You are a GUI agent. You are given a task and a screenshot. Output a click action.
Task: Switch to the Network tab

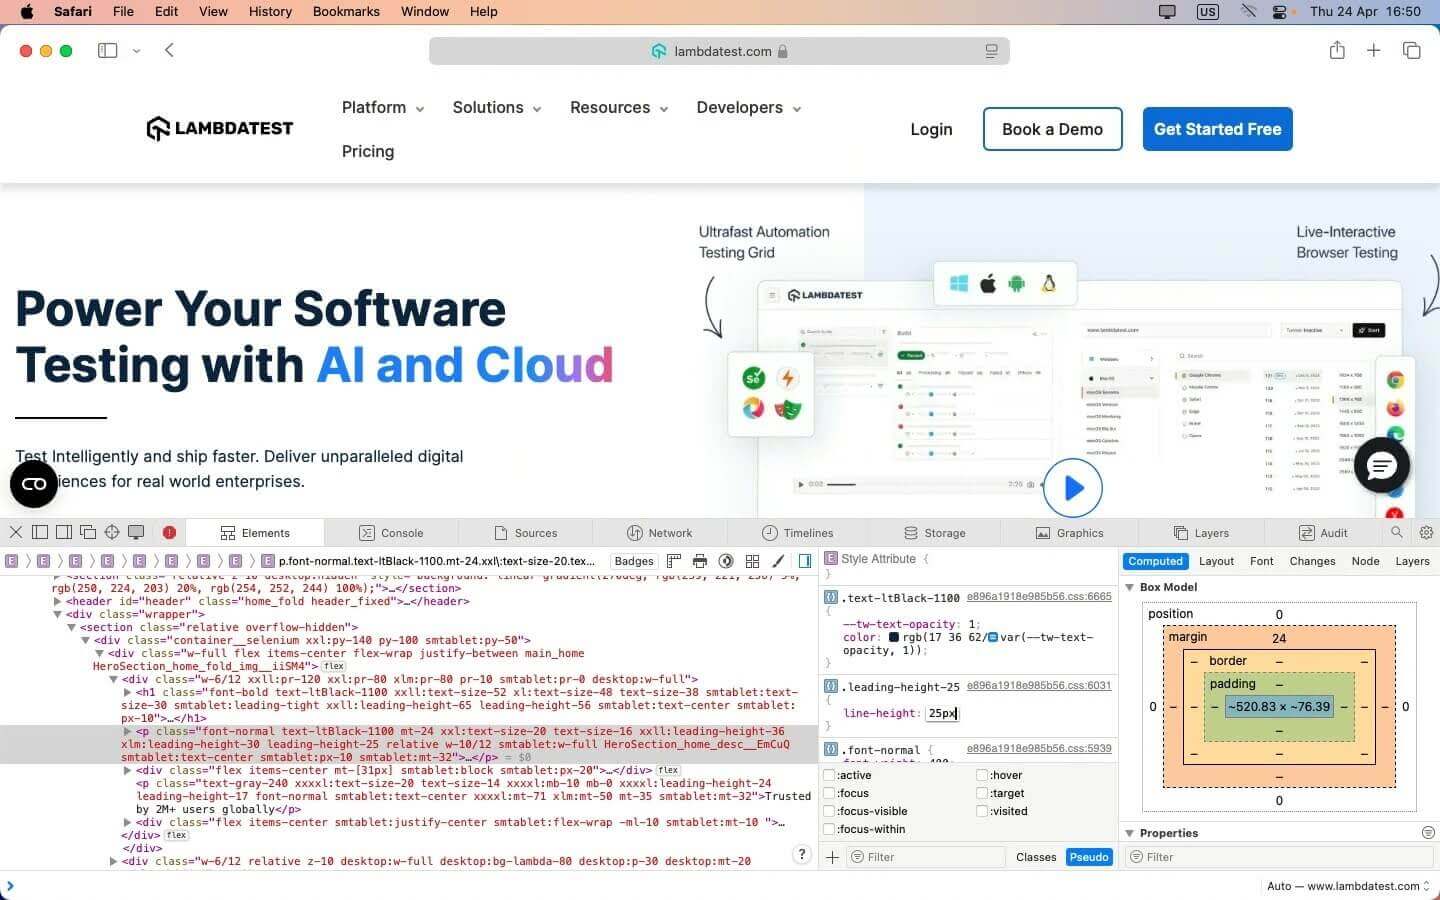tap(659, 533)
